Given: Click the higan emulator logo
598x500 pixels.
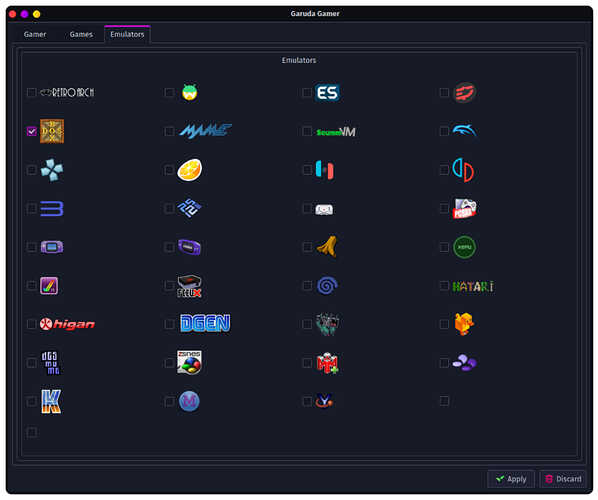Looking at the screenshot, I should click(67, 324).
